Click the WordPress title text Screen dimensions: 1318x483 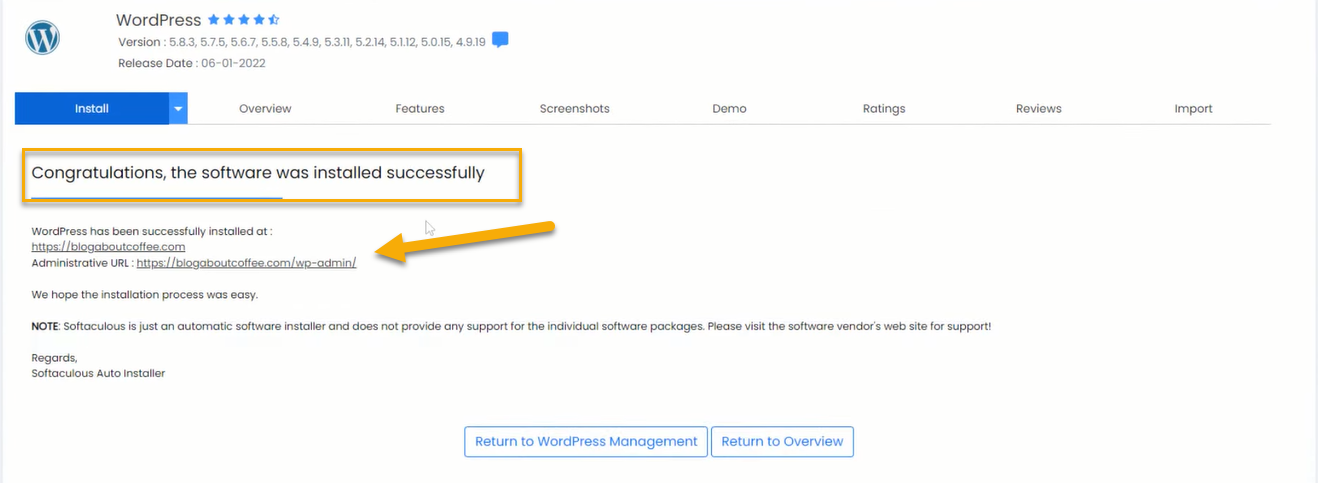click(158, 20)
